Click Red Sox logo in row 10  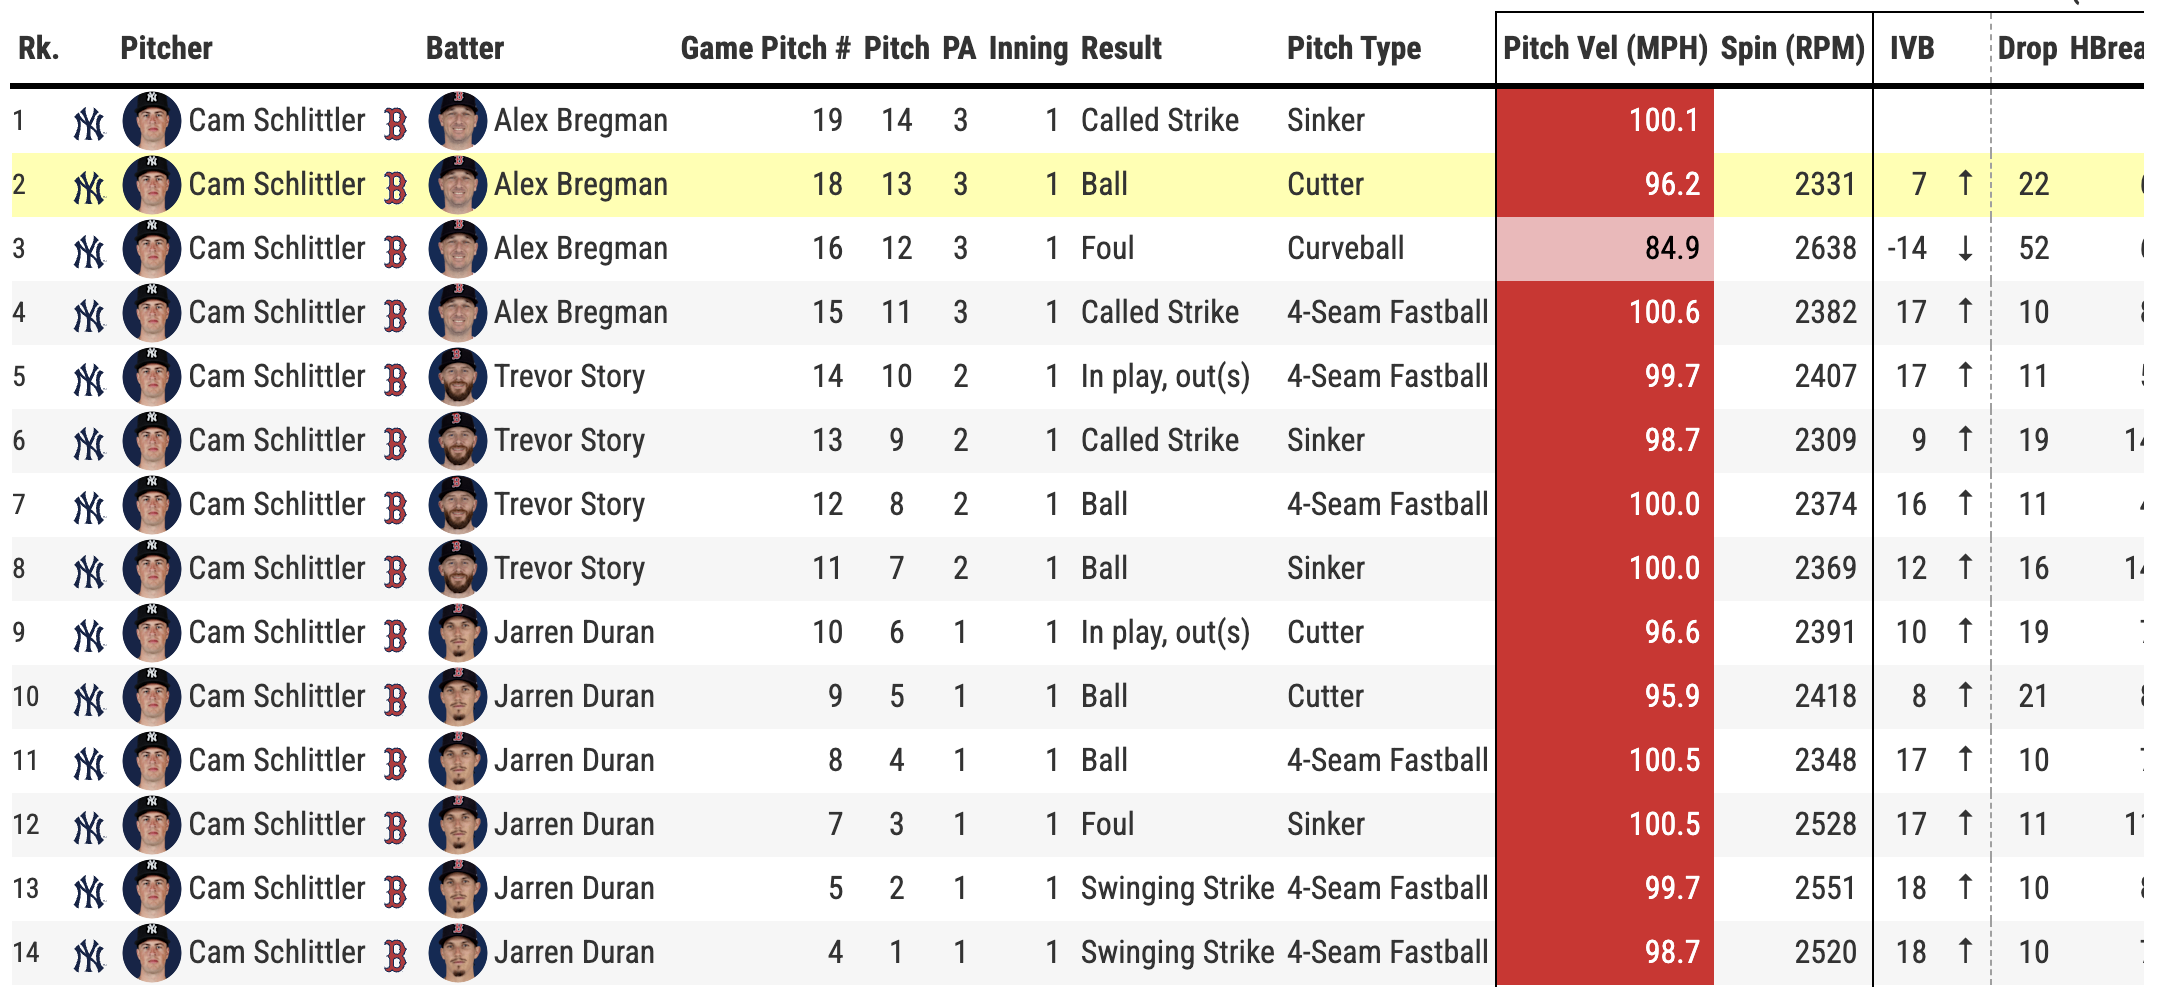(396, 699)
